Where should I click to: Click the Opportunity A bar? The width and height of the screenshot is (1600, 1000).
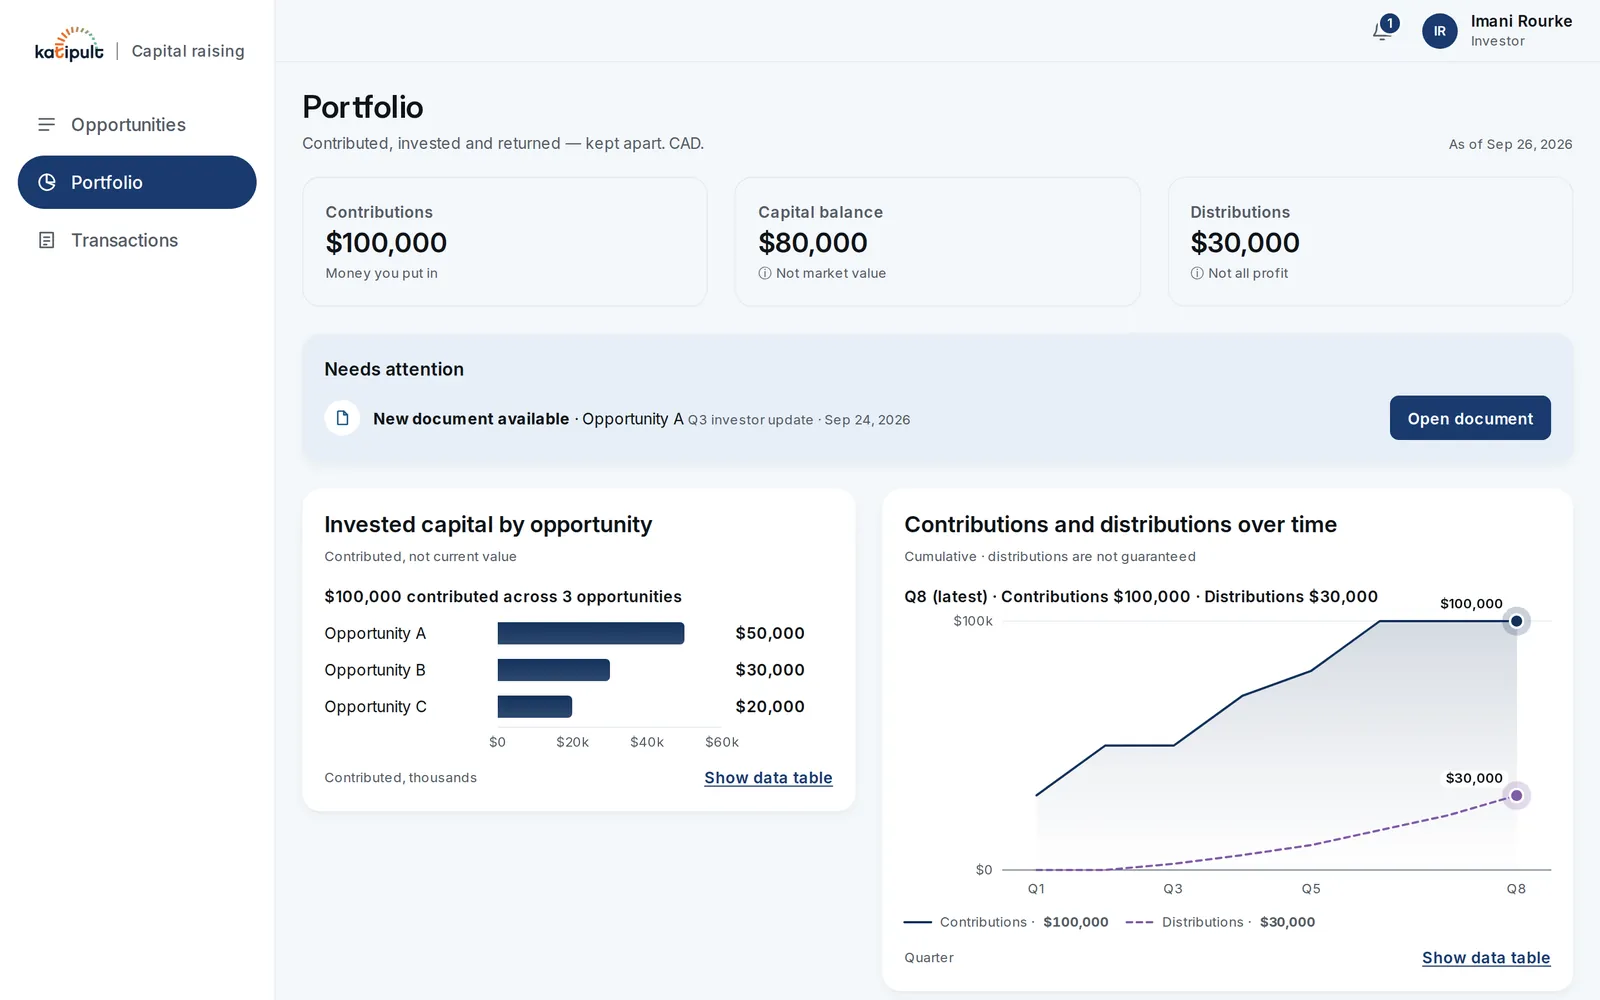[591, 633]
